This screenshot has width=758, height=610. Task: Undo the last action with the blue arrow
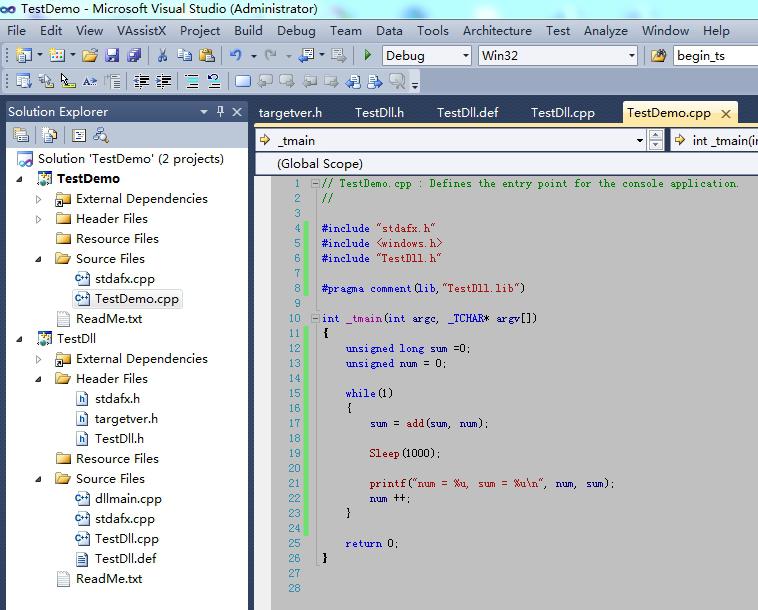(236, 56)
